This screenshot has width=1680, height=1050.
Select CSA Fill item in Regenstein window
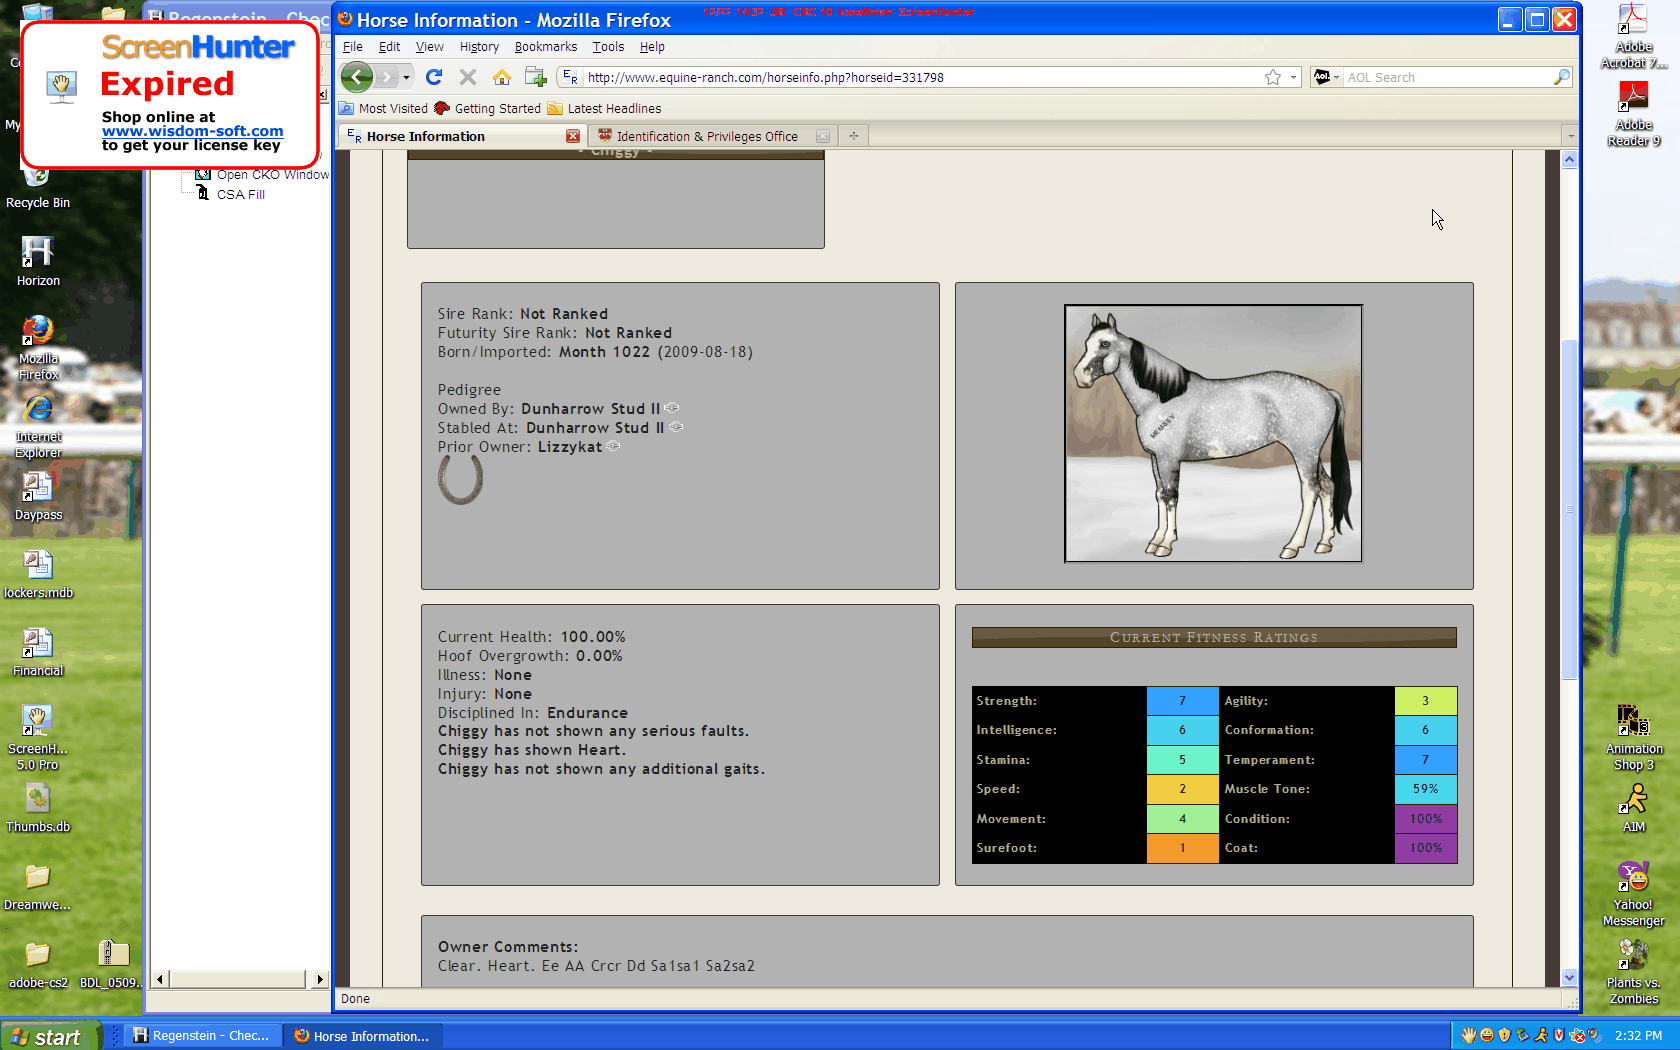pyautogui.click(x=241, y=195)
